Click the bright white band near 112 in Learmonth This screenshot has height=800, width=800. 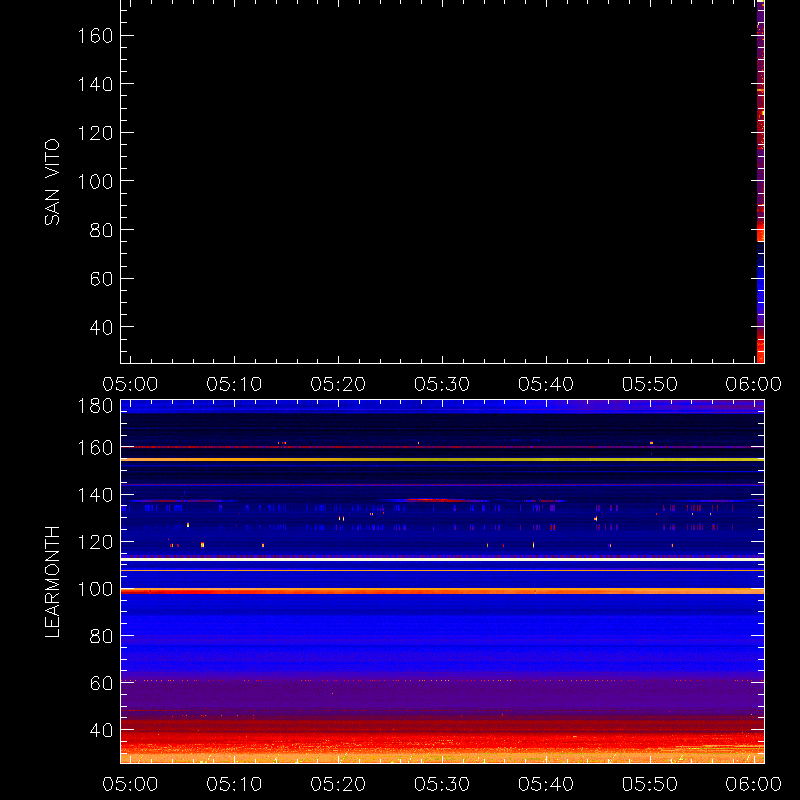[442, 560]
